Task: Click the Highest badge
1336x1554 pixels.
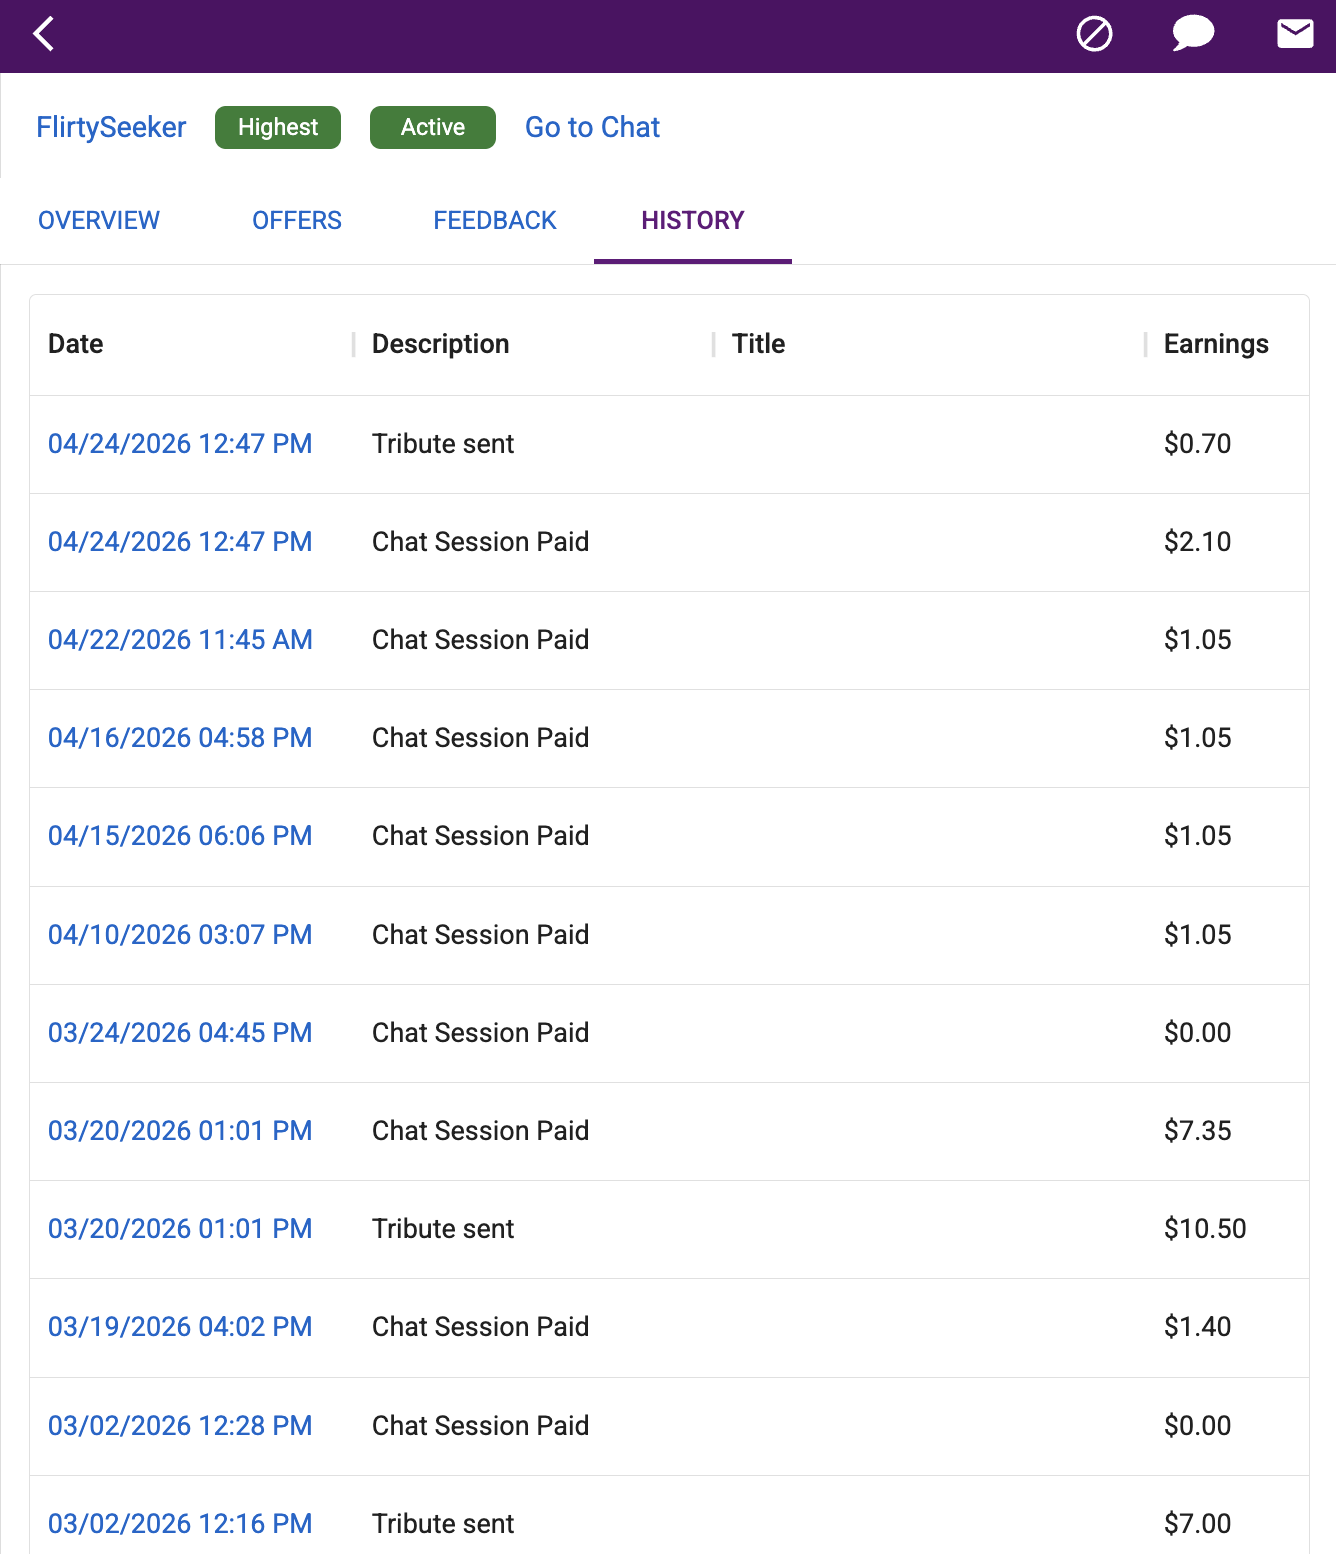Action: (x=278, y=127)
